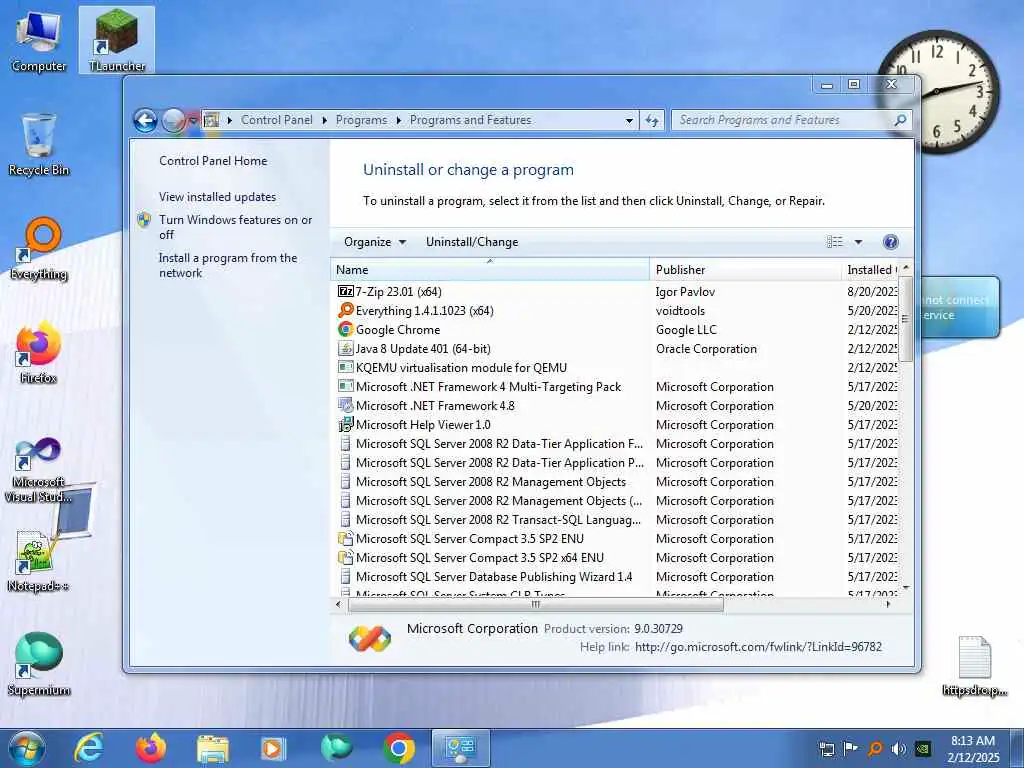The image size is (1024, 768).
Task: Open Windows Media Player from the taskbar
Action: [273, 748]
